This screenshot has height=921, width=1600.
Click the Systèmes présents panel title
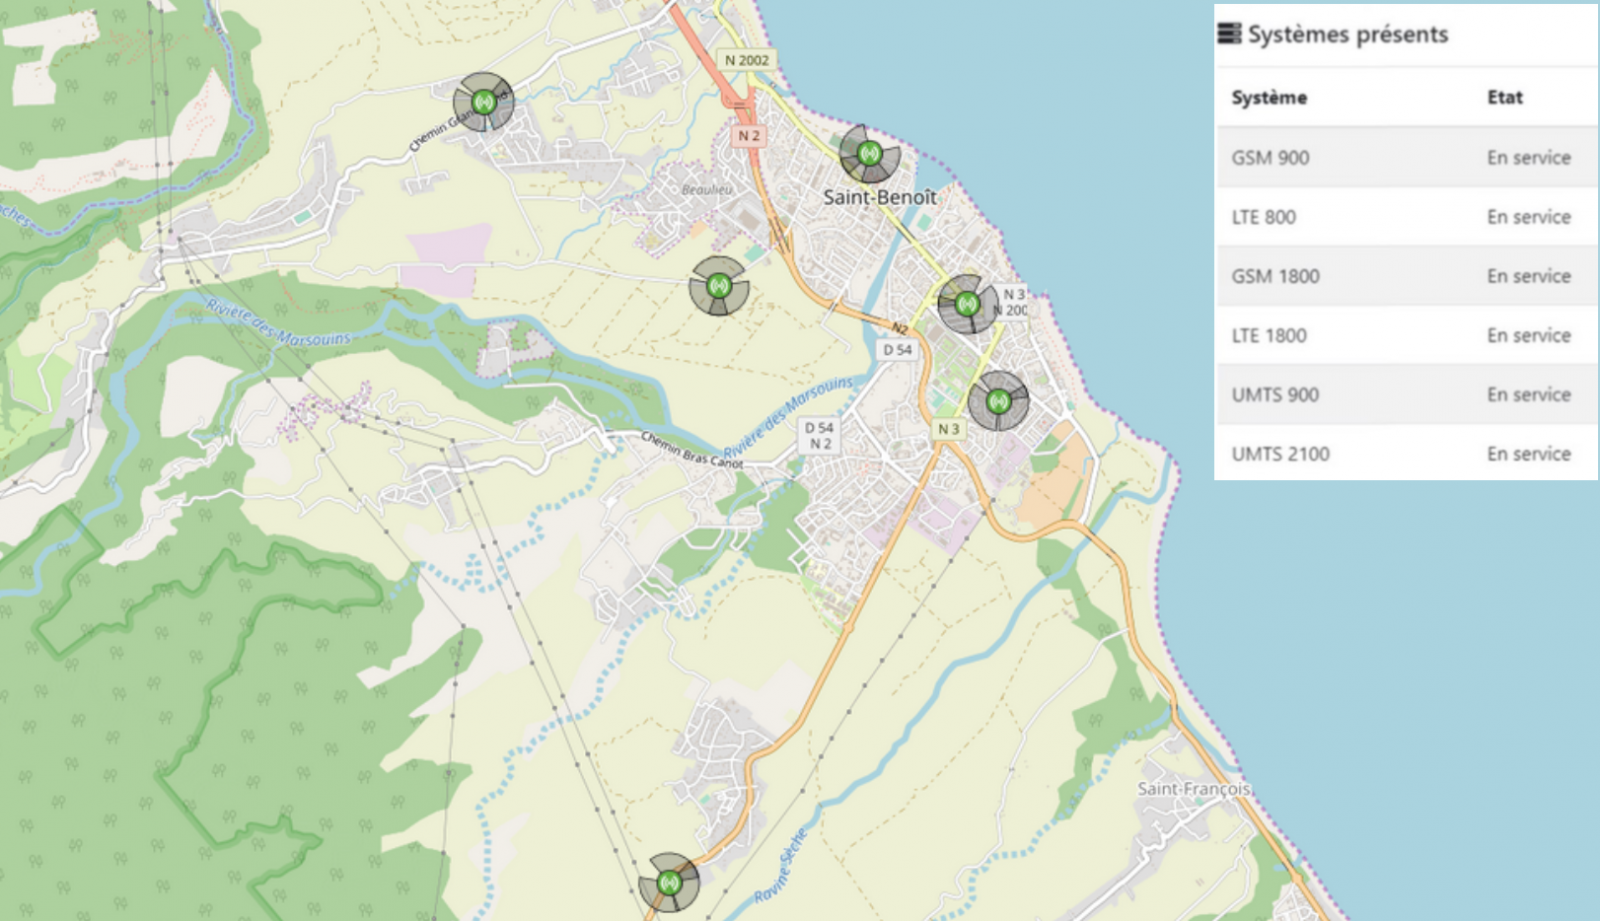(1347, 34)
